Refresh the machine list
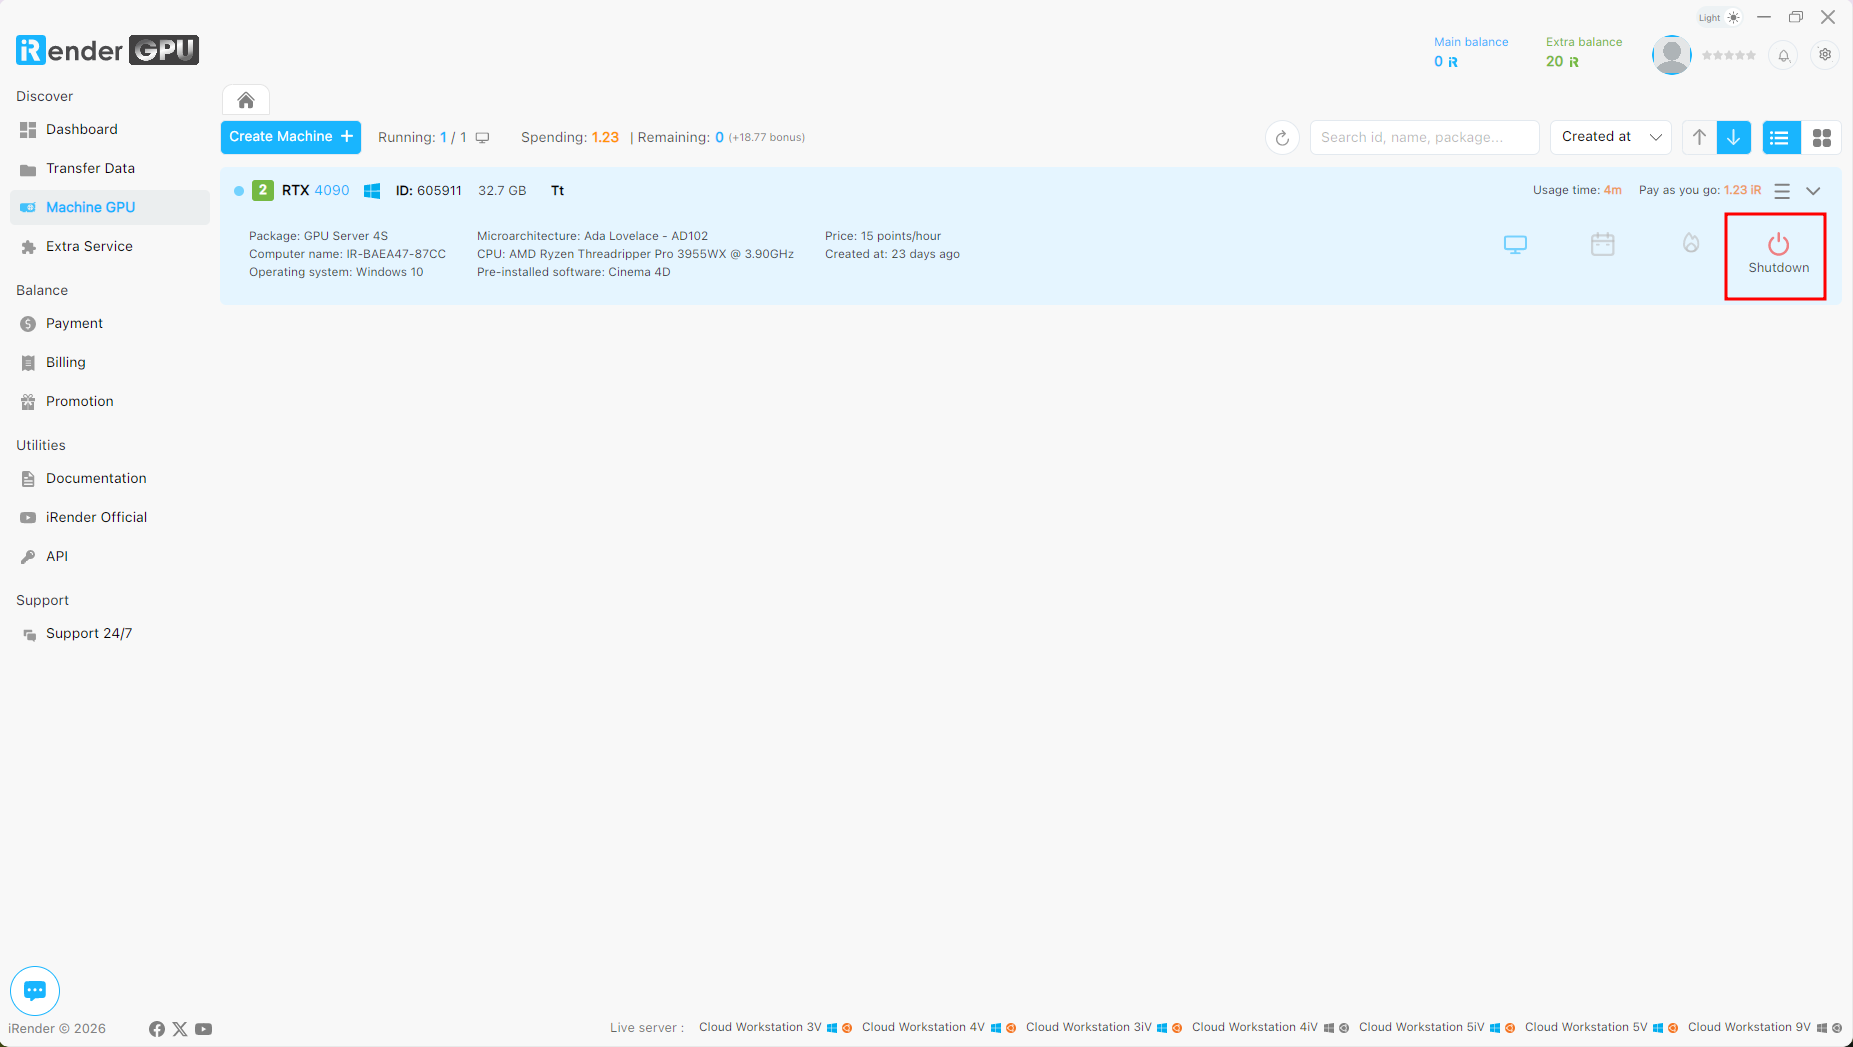Screen dimensions: 1853x1047 pos(1282,138)
